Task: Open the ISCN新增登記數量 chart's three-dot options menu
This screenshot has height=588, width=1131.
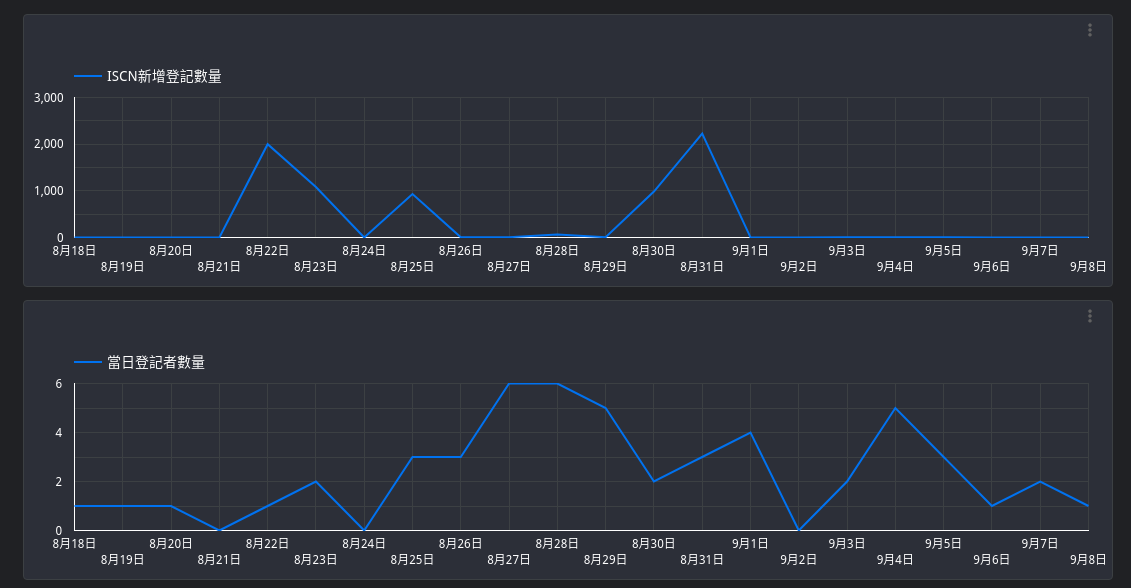Action: tap(1089, 30)
